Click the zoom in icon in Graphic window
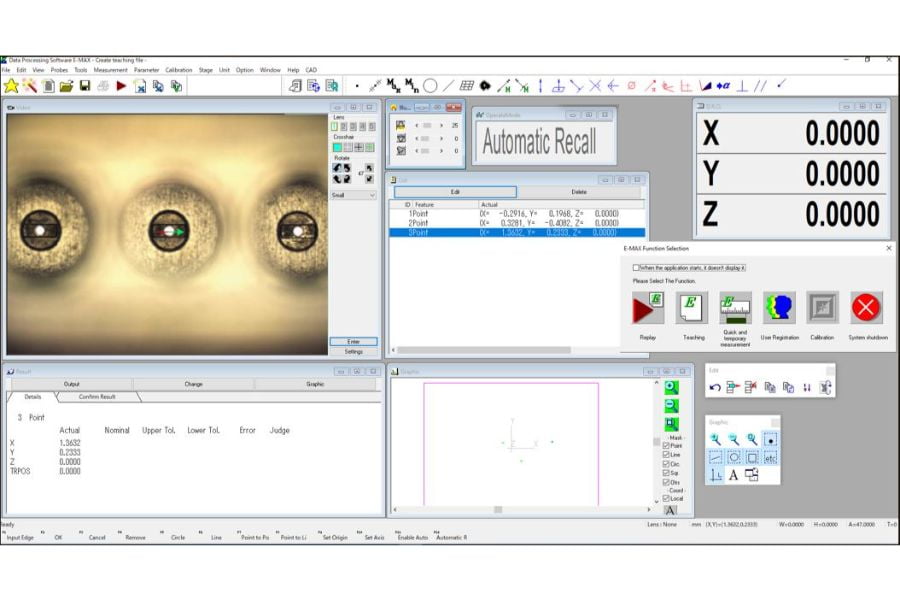The width and height of the screenshot is (900, 600). [671, 387]
